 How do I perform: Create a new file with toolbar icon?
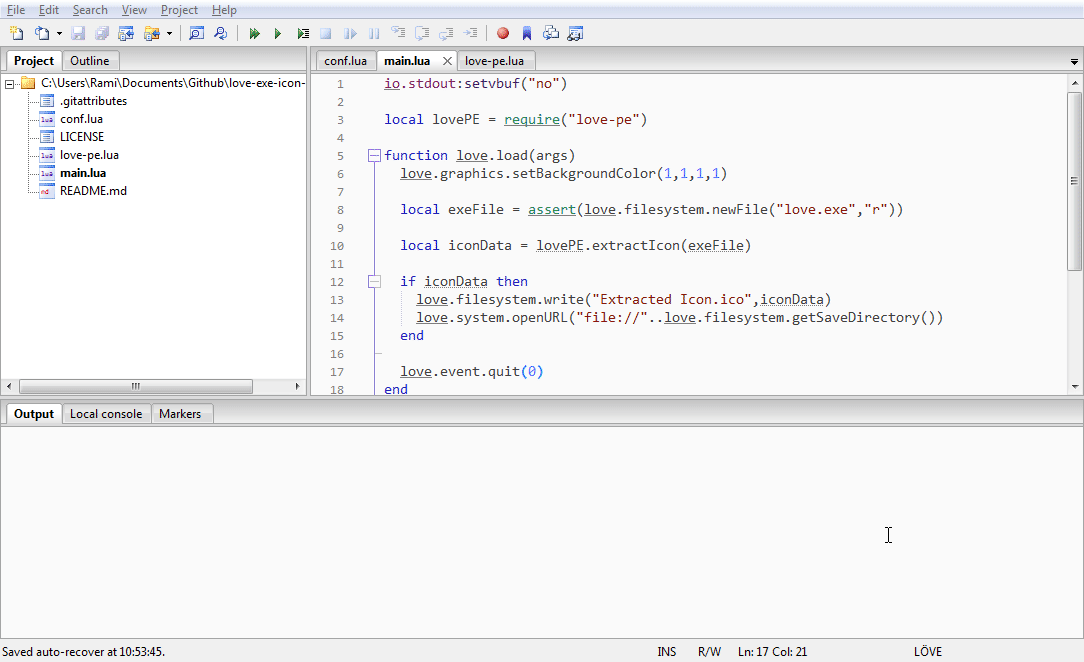tap(17, 33)
